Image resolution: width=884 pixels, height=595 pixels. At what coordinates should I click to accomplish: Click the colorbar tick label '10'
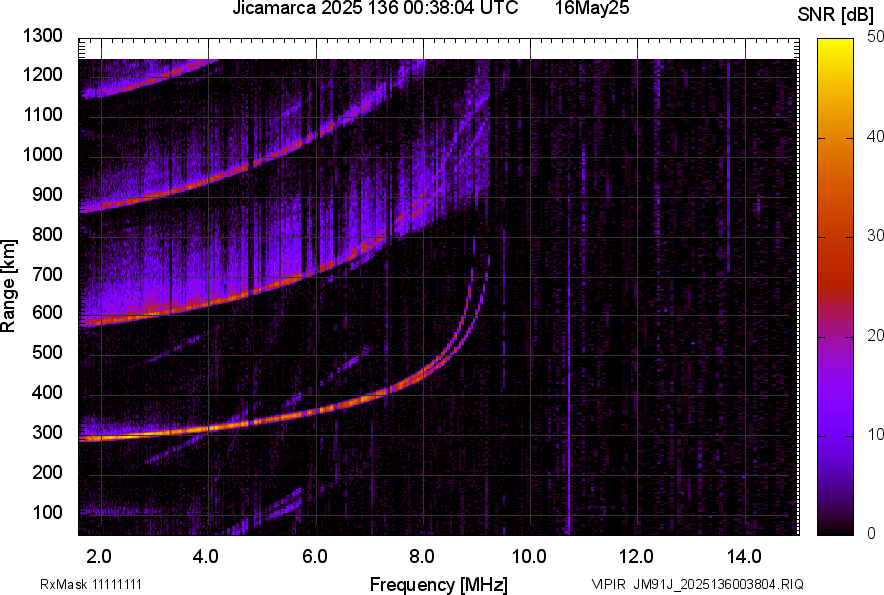(875, 434)
